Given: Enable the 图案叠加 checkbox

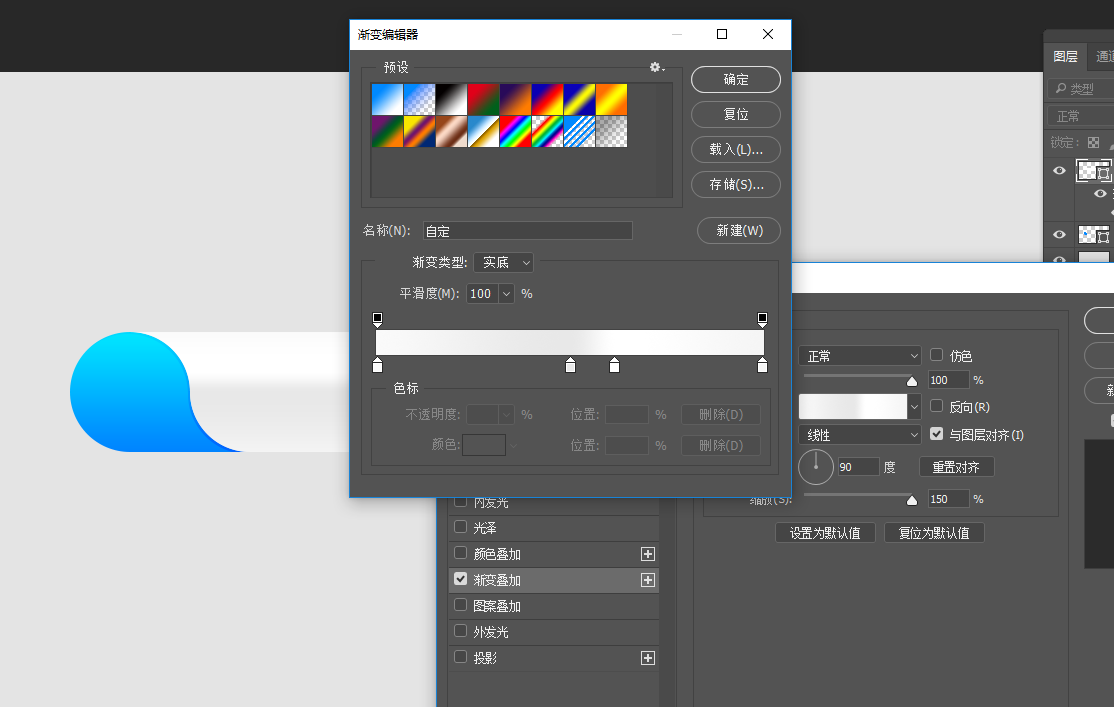Looking at the screenshot, I should [460, 605].
